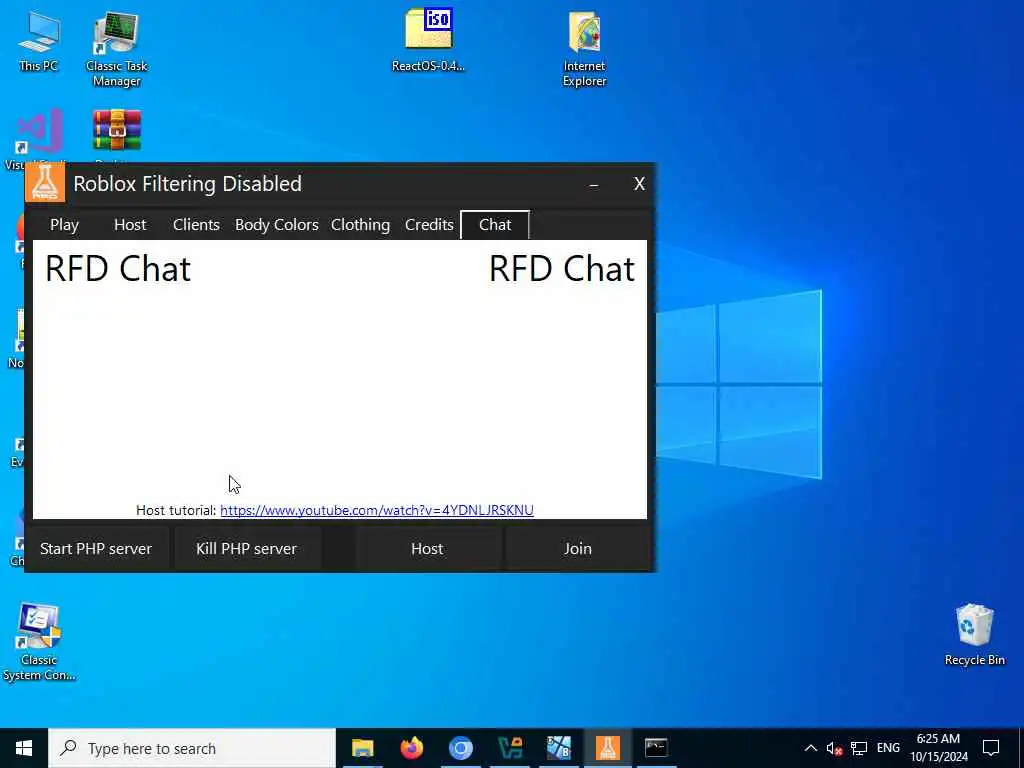Select the ReactOS ISO file icon
Viewport: 1024px width, 768px height.
click(x=428, y=40)
